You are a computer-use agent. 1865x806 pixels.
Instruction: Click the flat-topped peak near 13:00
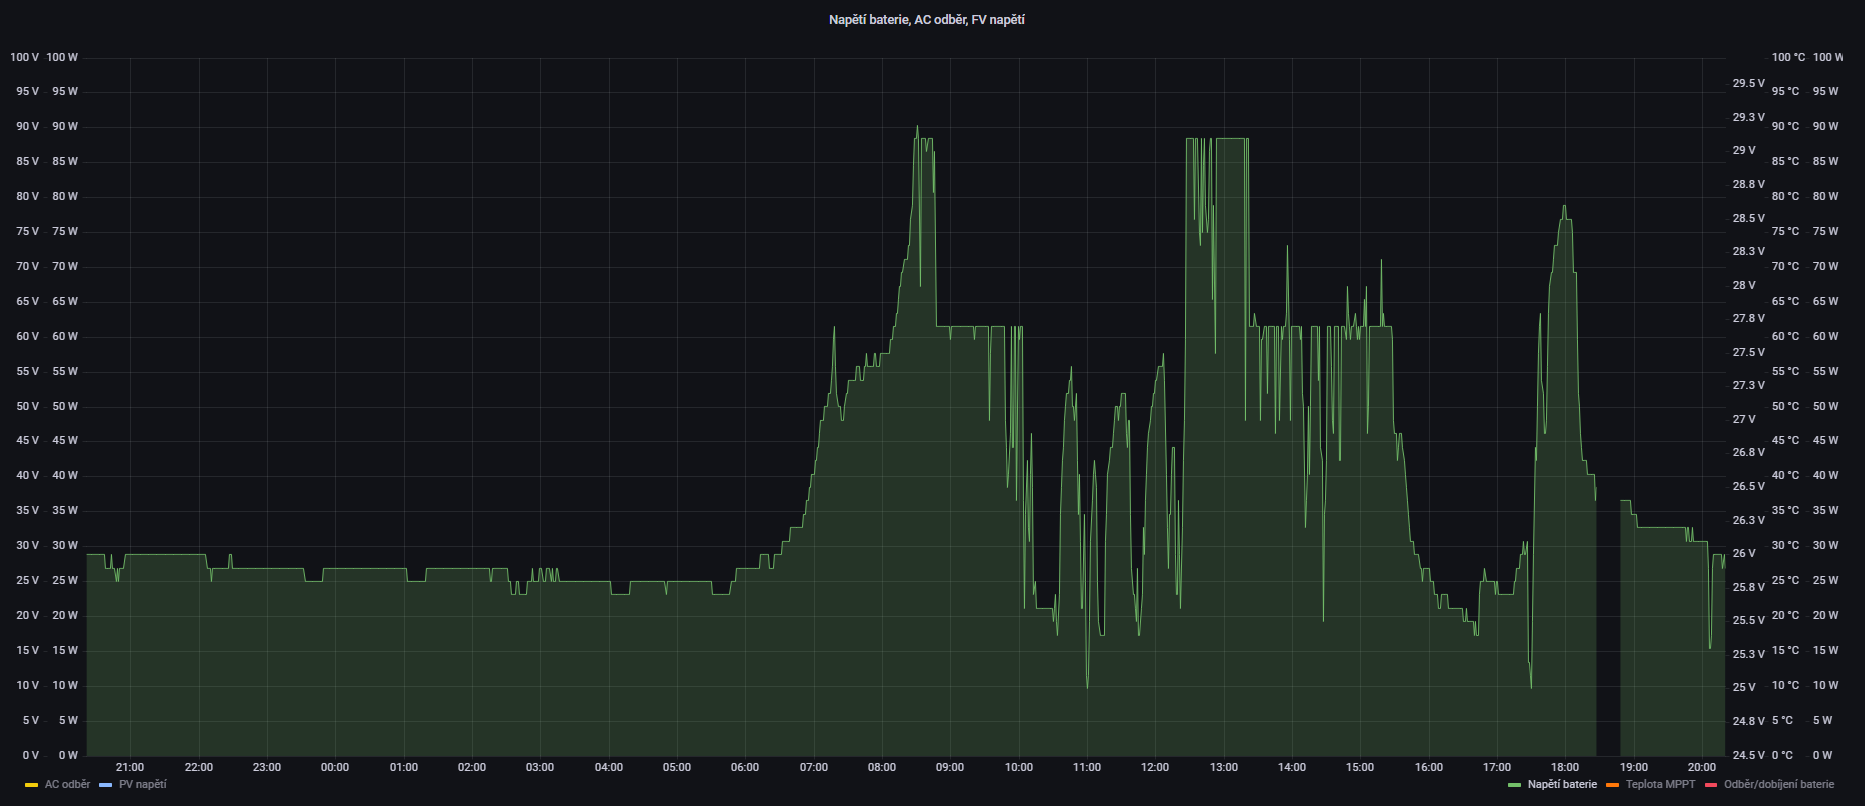[x=1230, y=140]
